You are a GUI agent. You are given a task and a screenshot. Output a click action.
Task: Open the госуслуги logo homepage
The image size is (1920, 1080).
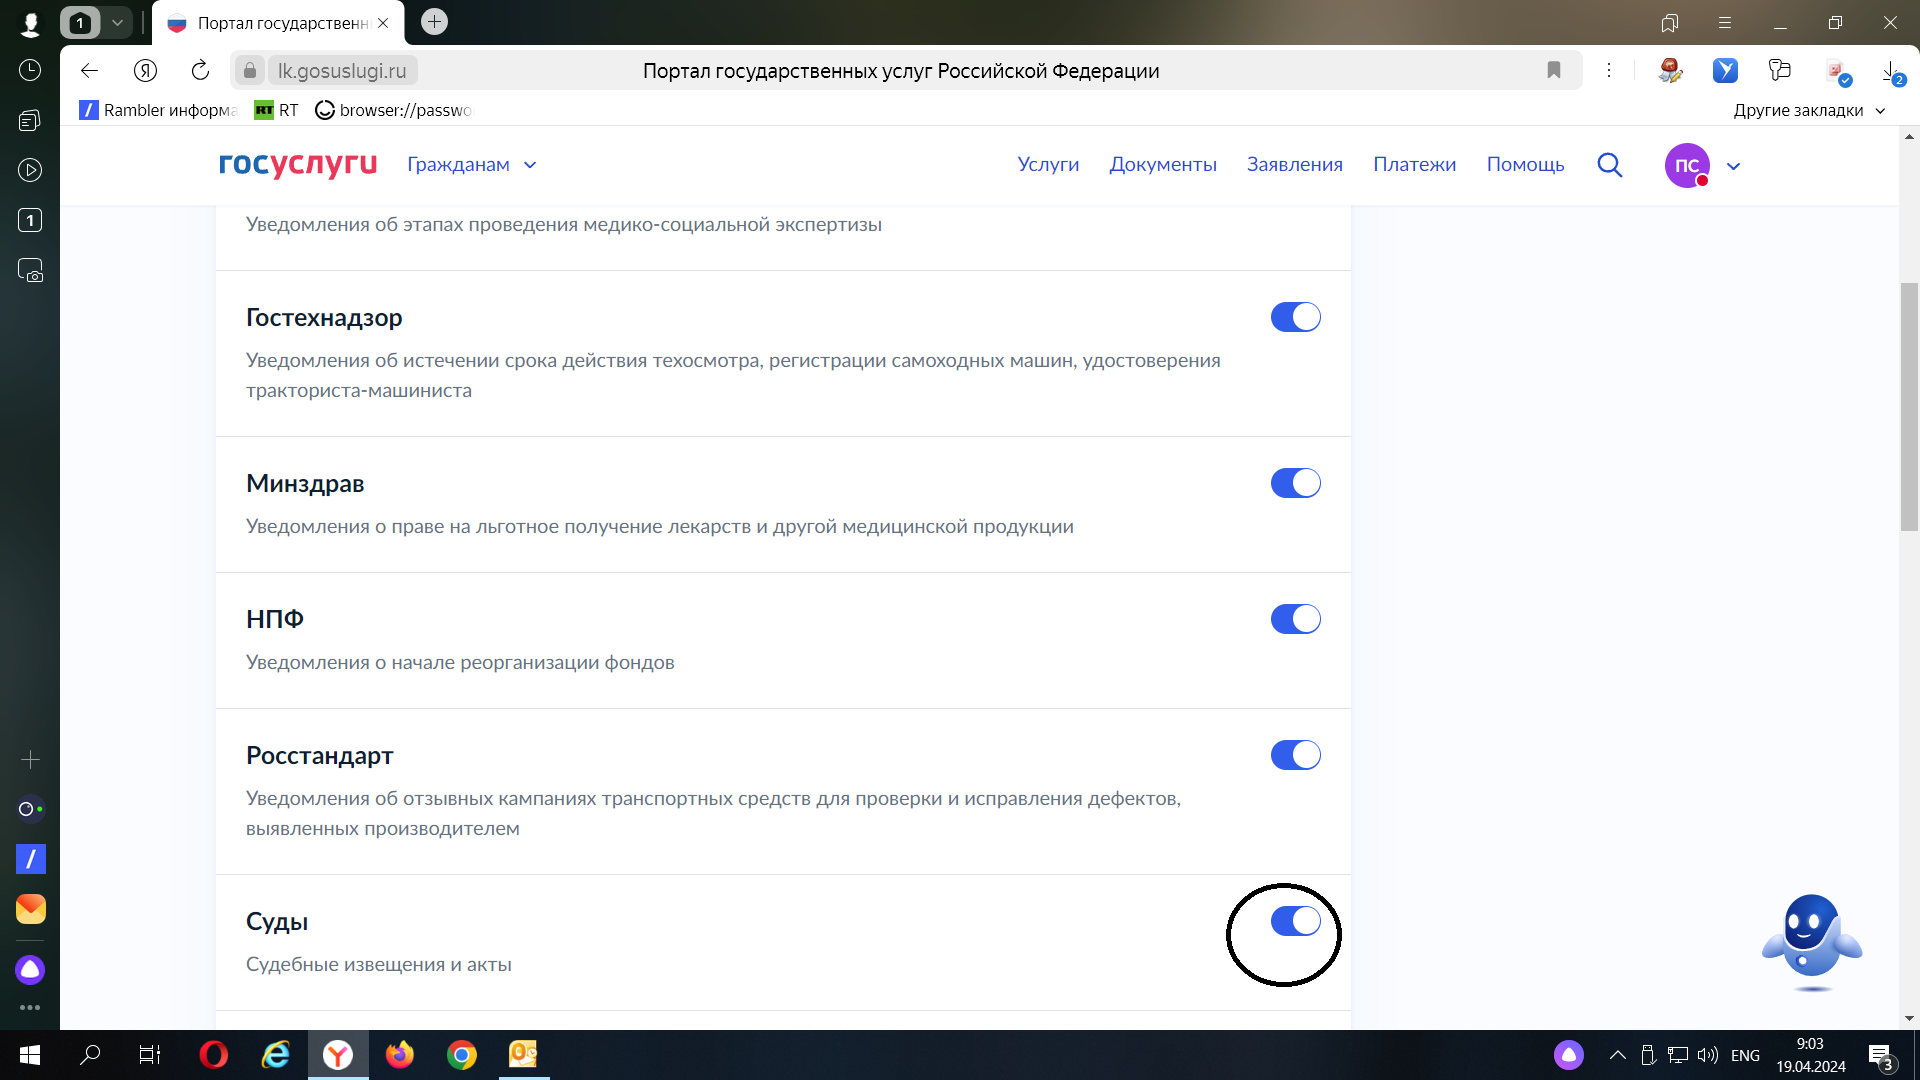(298, 164)
